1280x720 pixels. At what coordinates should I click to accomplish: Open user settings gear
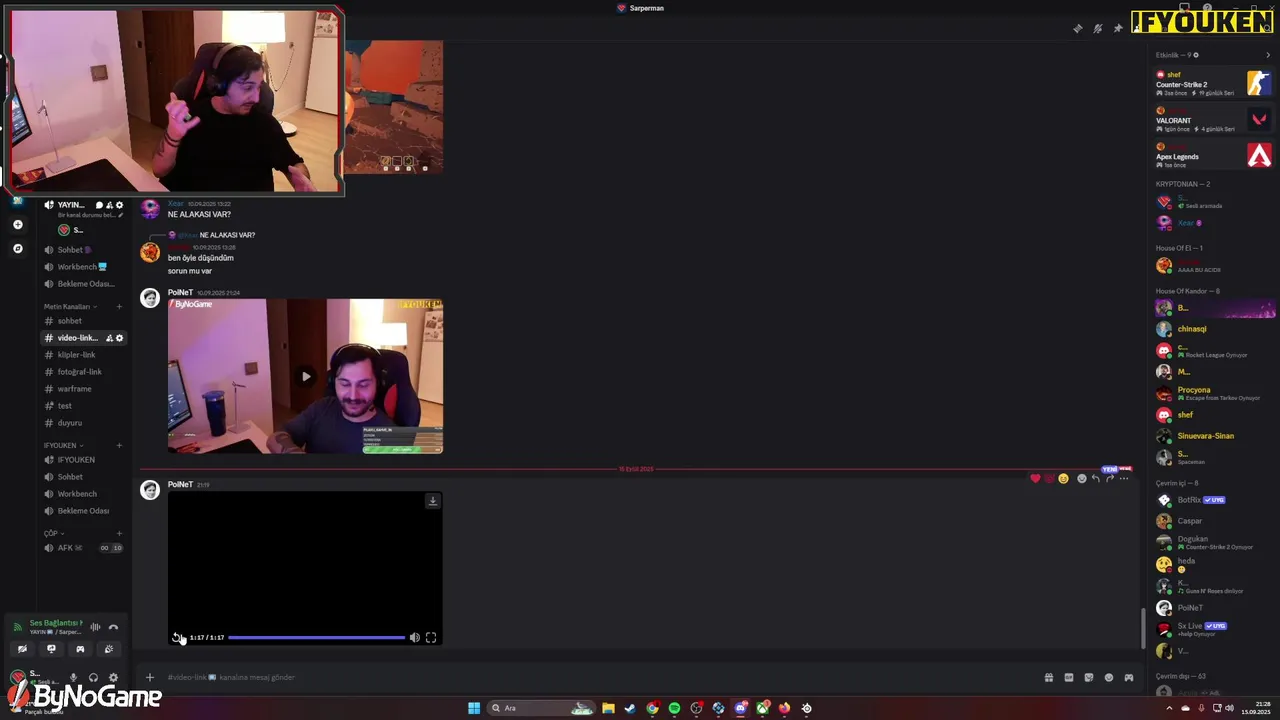coord(113,677)
